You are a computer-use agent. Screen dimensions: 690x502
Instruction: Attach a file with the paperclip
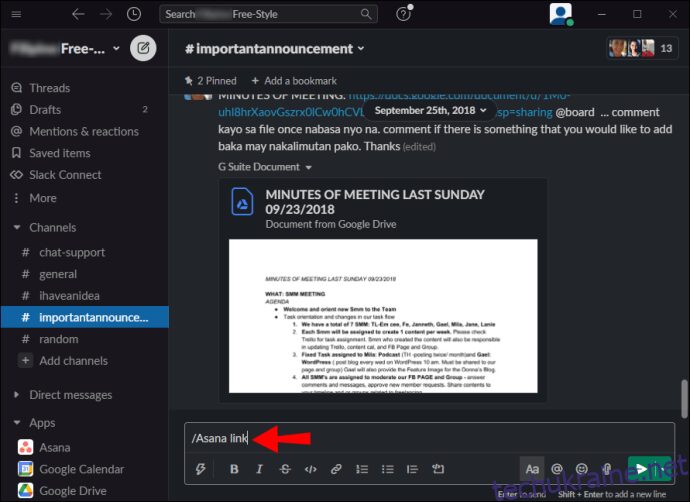pyautogui.click(x=607, y=469)
